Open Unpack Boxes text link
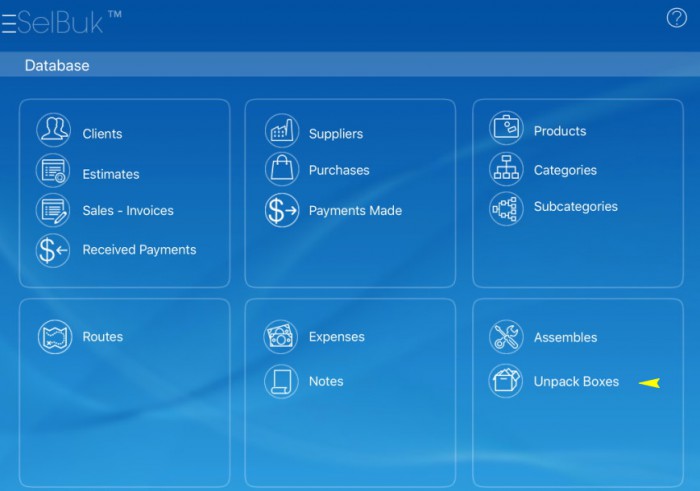Screen dimensions: 700x491 (576, 382)
